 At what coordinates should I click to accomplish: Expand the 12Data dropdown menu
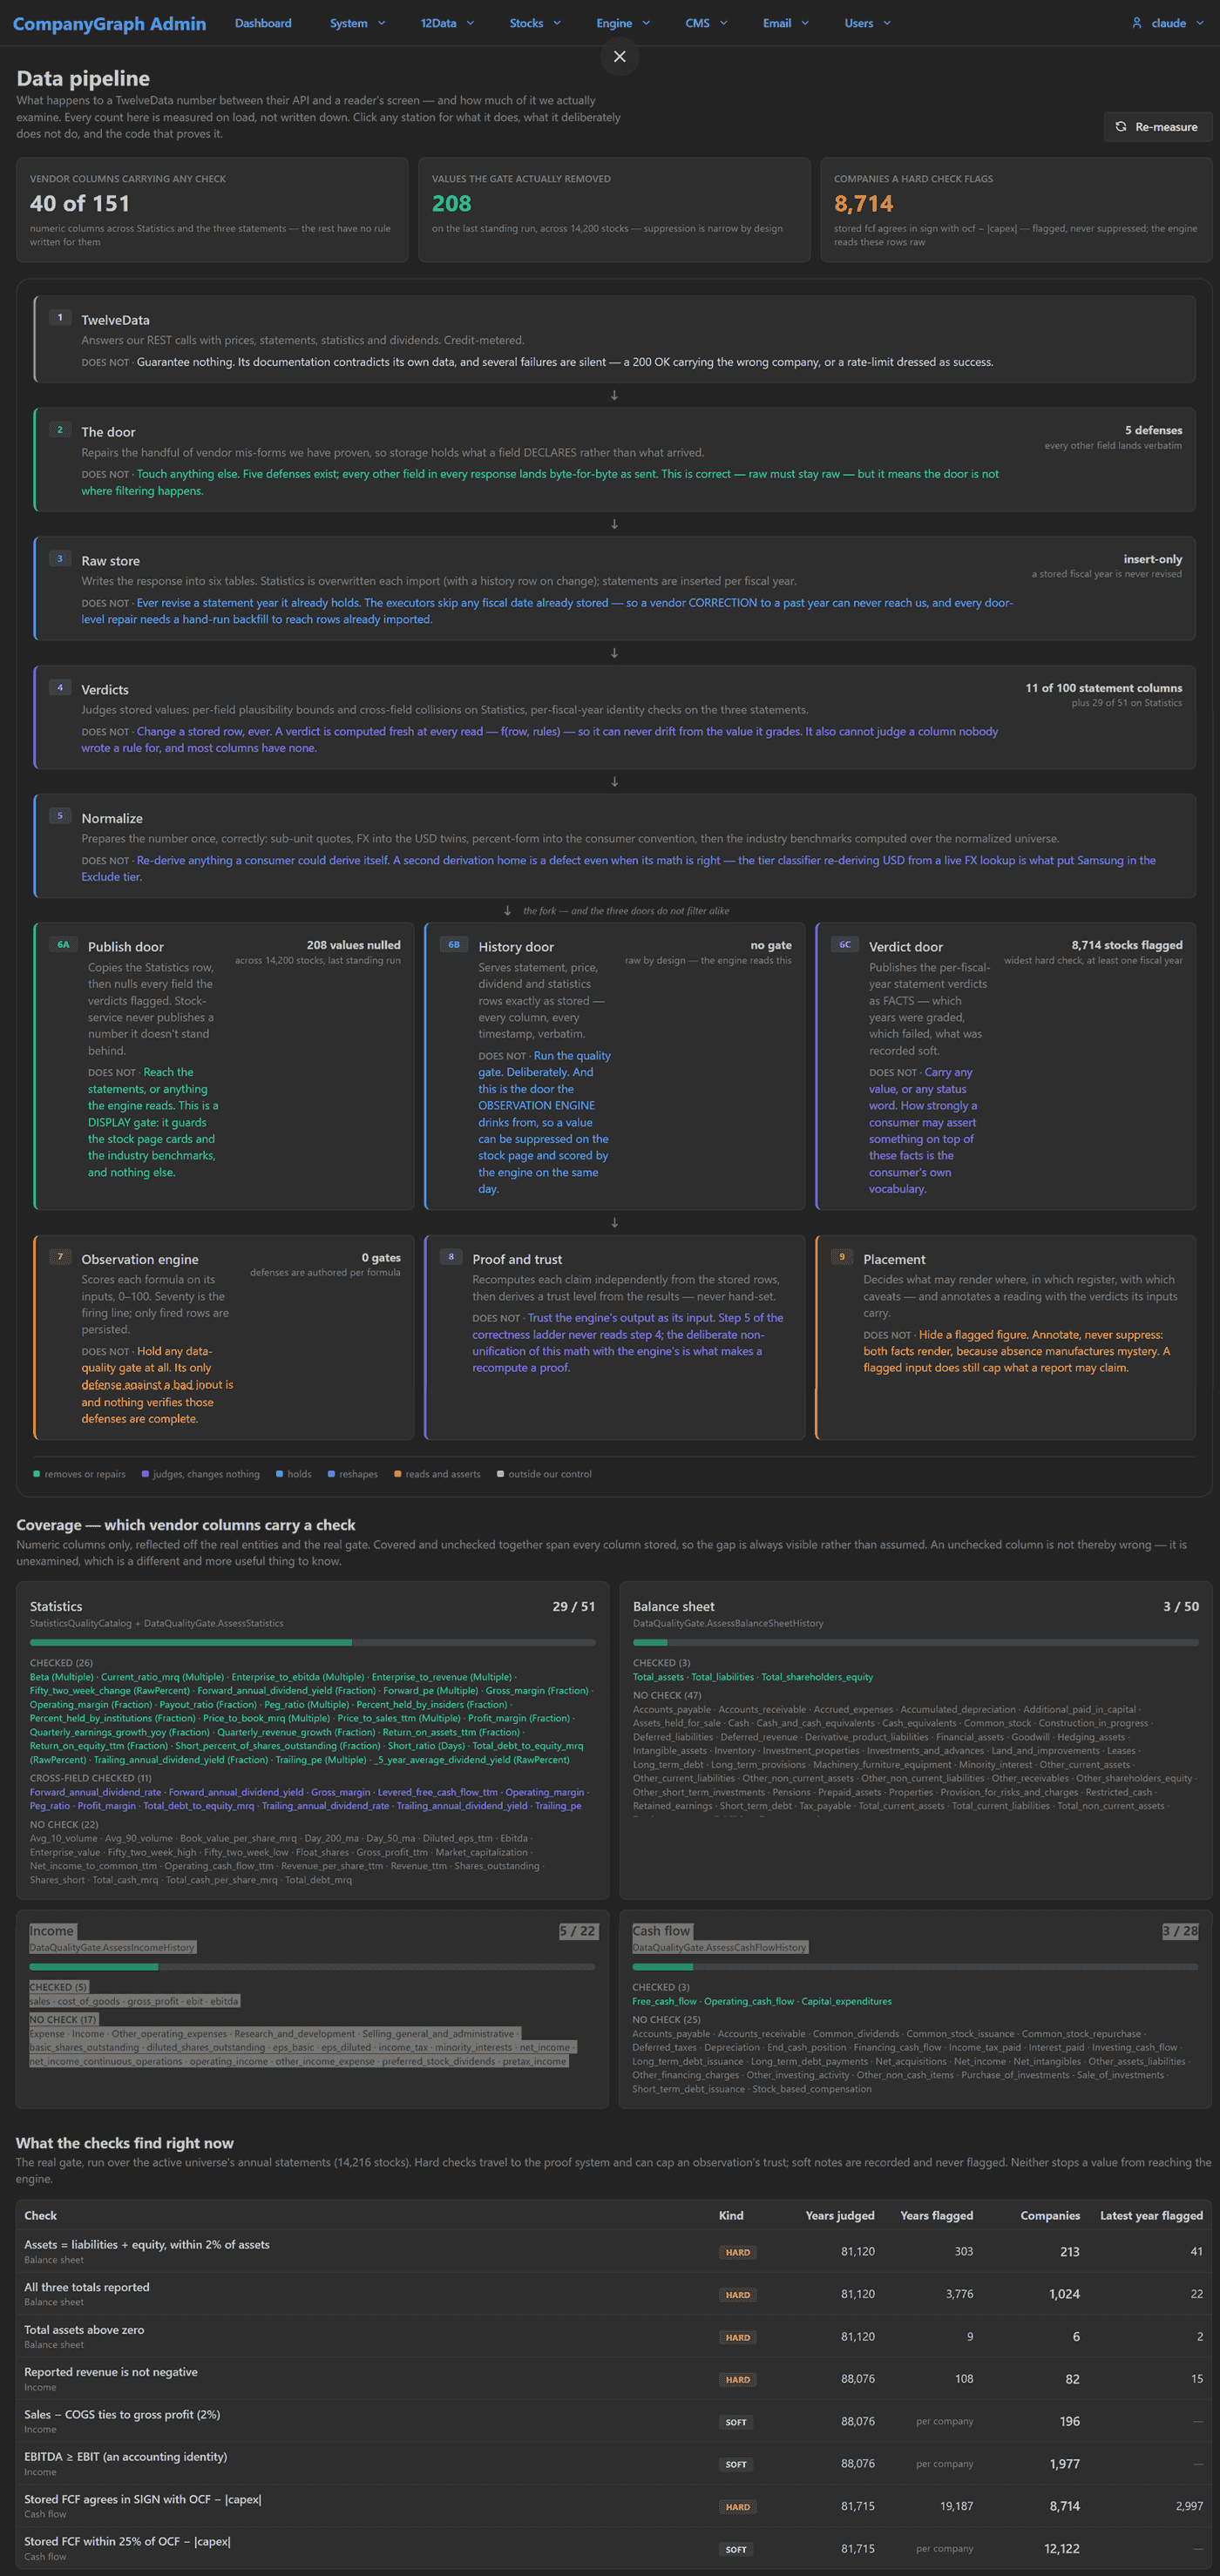coord(447,23)
